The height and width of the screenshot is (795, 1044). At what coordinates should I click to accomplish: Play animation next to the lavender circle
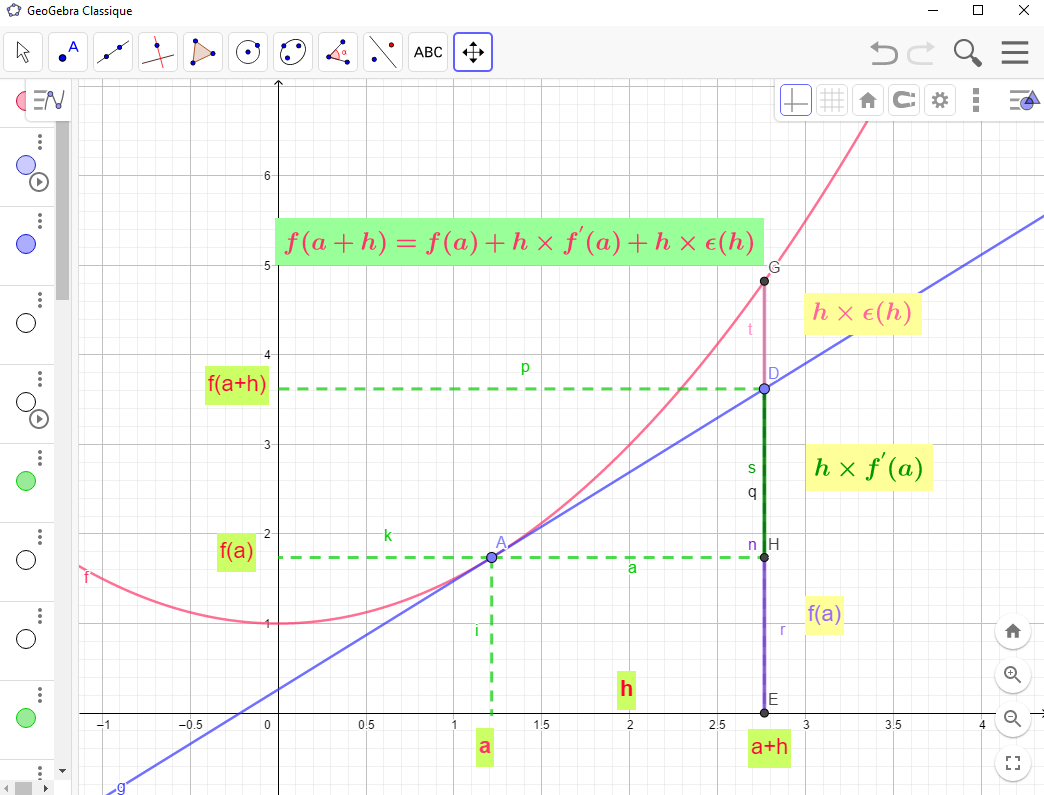pyautogui.click(x=39, y=182)
